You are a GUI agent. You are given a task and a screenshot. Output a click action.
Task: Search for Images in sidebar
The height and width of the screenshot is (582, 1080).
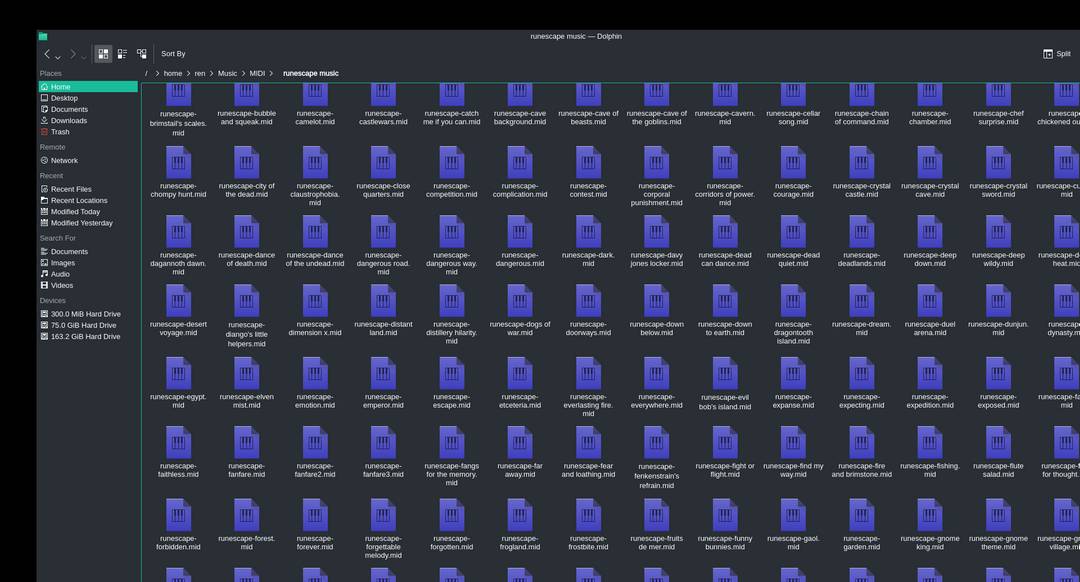(x=88, y=262)
